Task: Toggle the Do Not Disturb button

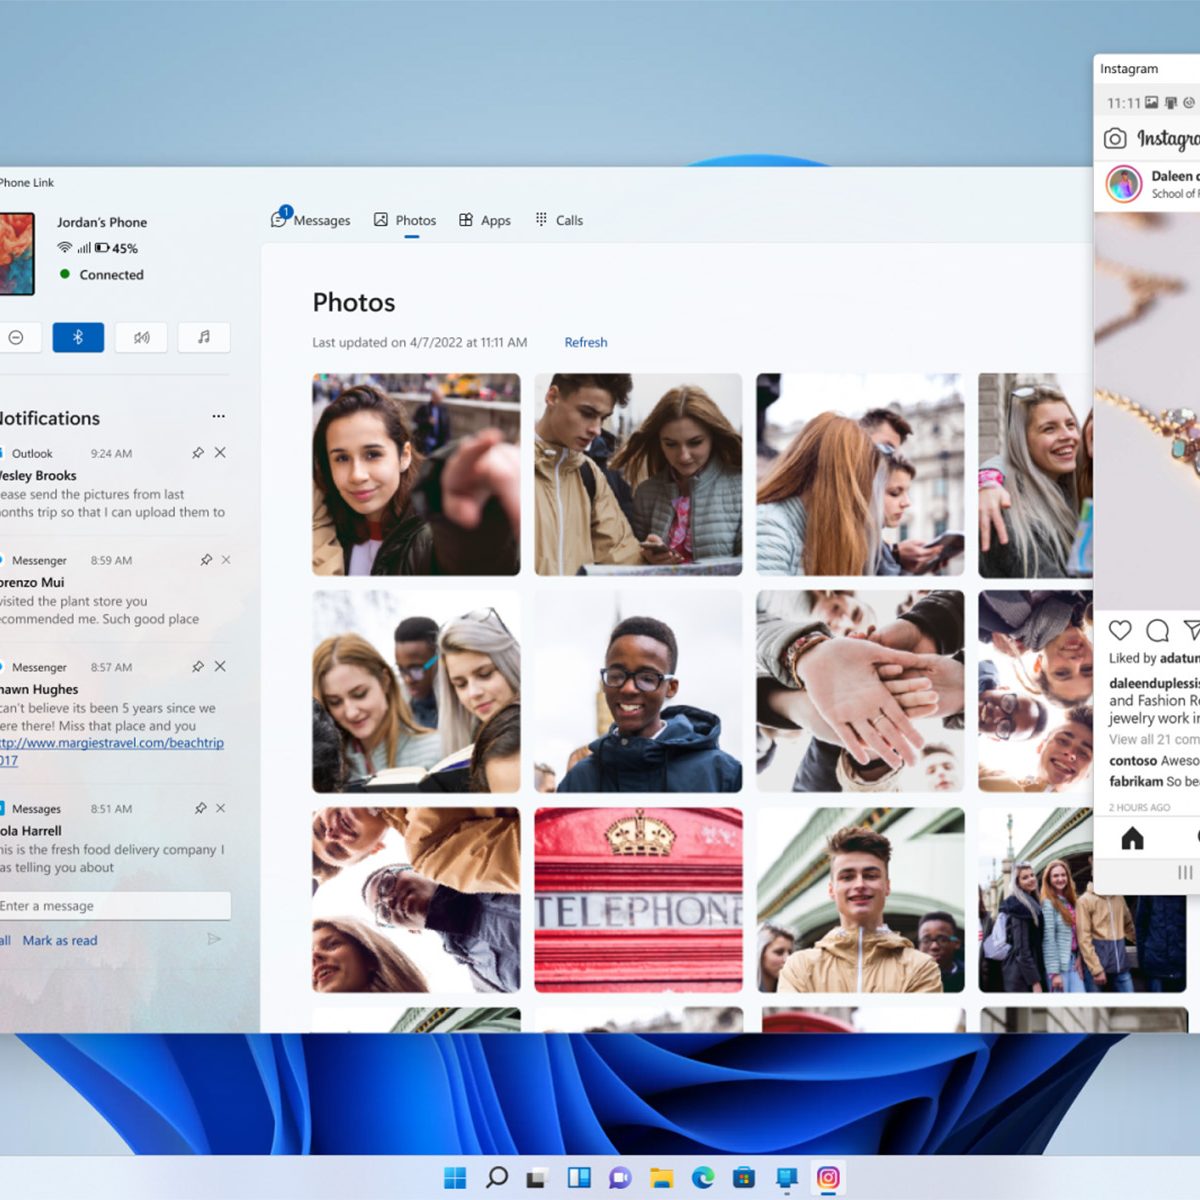Action: 16,338
